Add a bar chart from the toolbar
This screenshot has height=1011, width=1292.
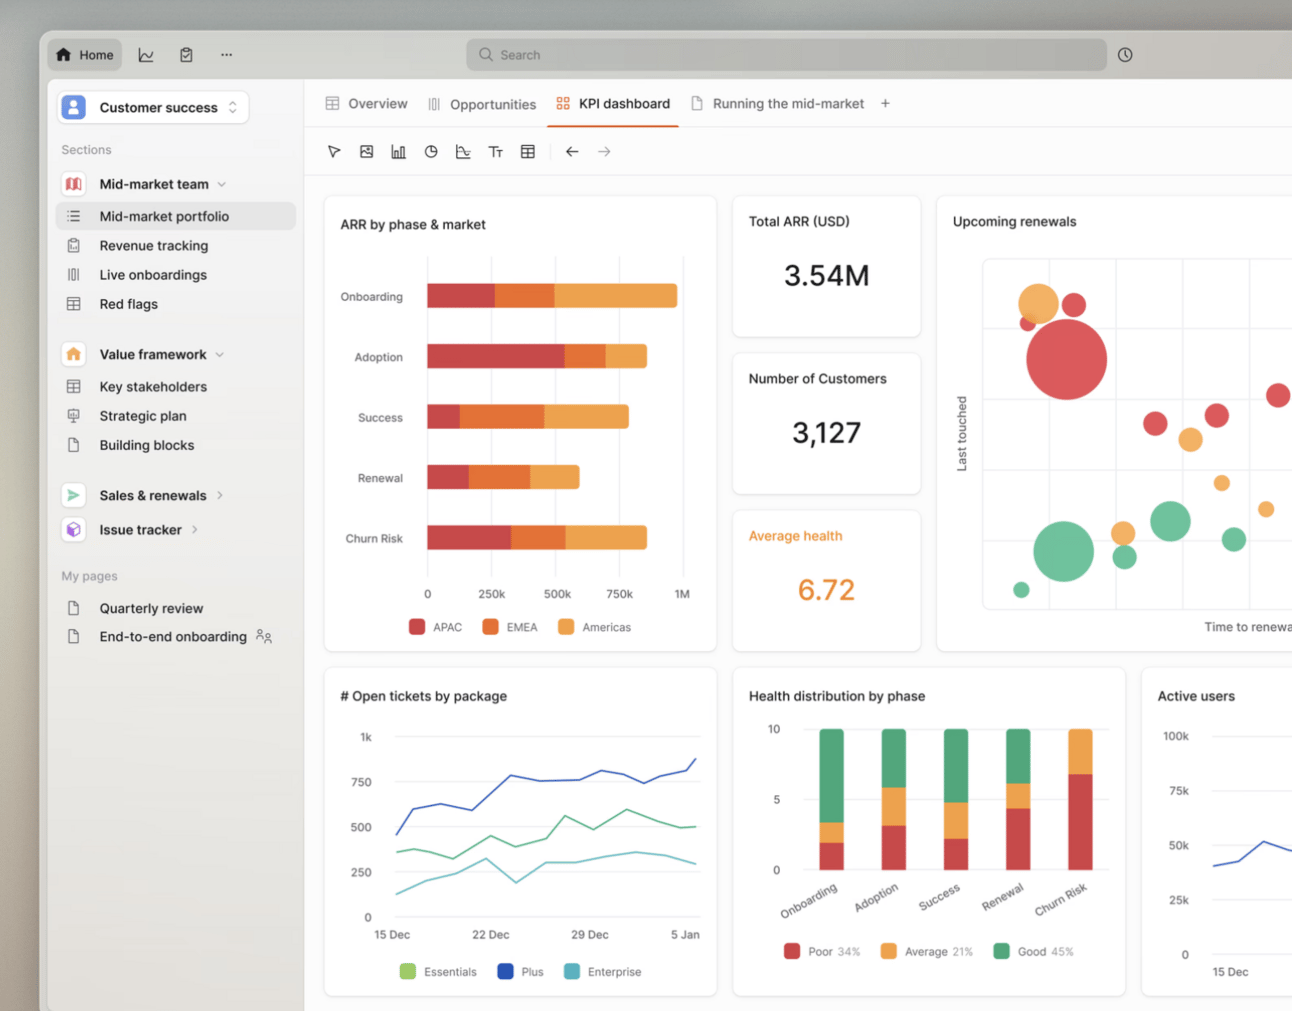398,152
